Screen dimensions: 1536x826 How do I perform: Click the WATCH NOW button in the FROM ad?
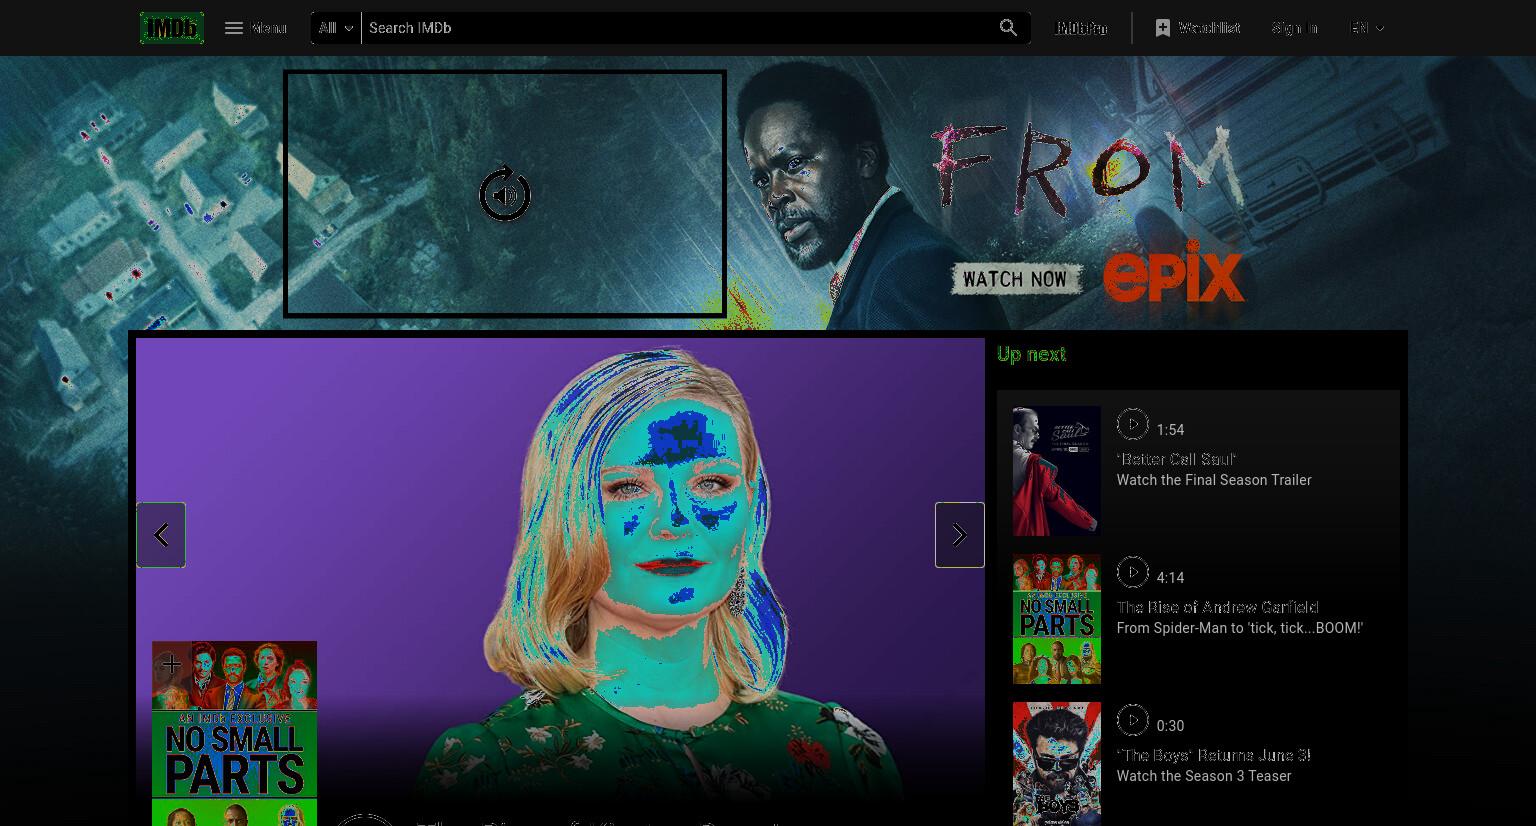tap(1015, 279)
